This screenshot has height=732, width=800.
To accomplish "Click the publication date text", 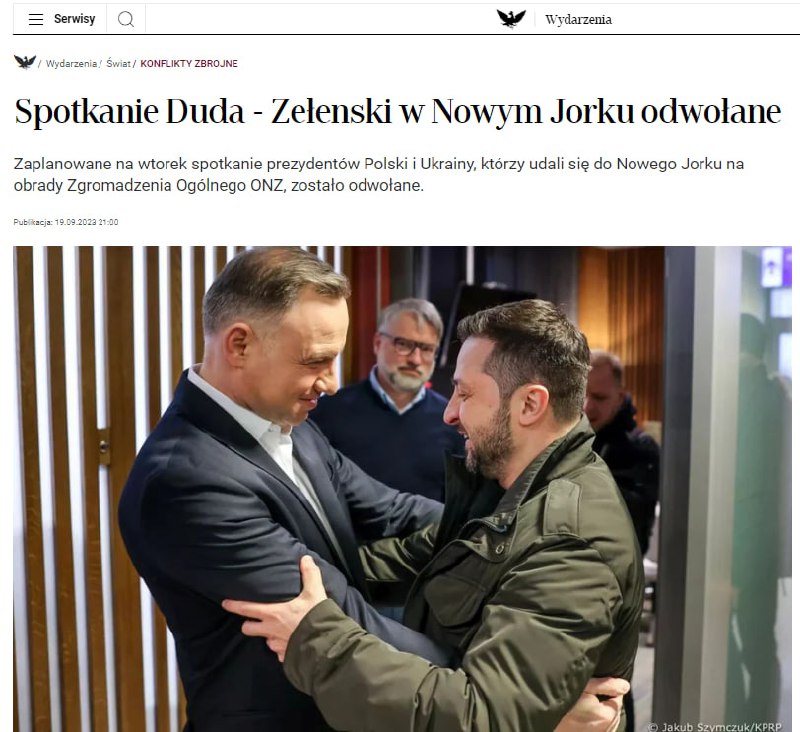I will click(66, 222).
